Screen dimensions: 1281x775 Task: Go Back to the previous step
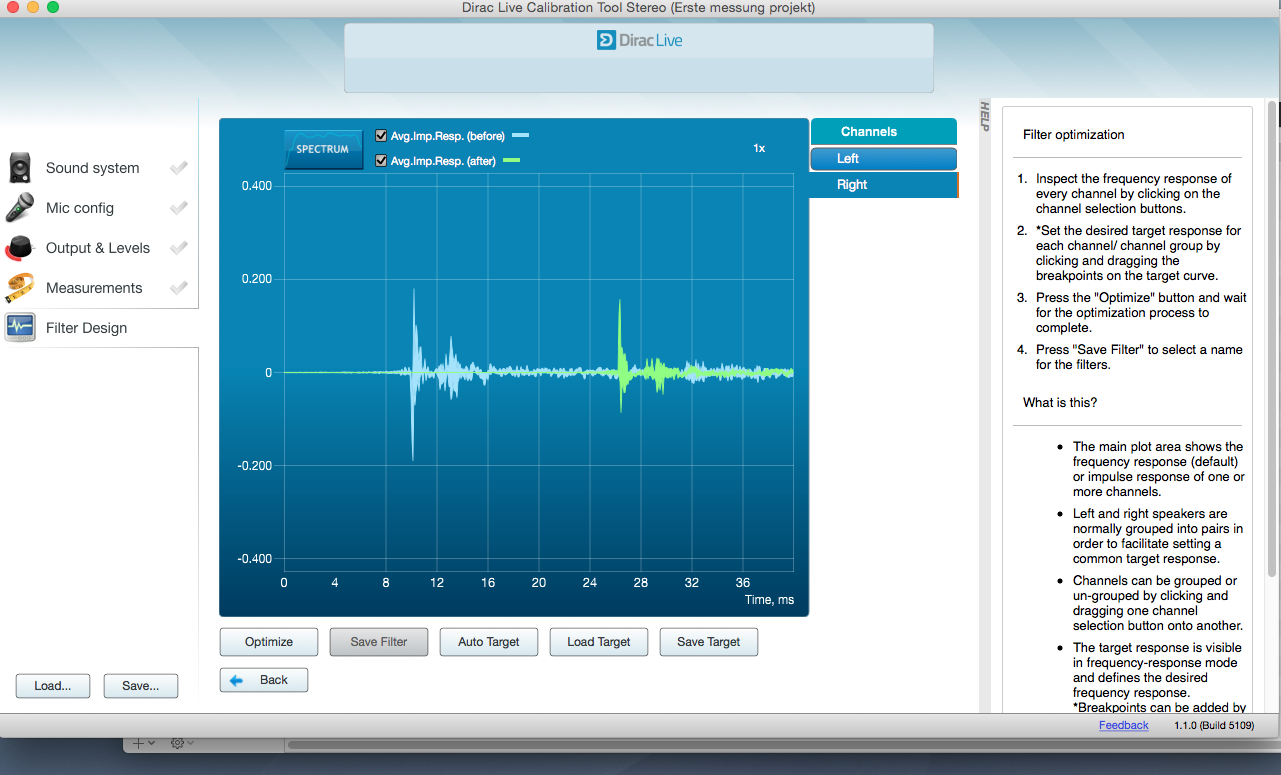tap(264, 680)
